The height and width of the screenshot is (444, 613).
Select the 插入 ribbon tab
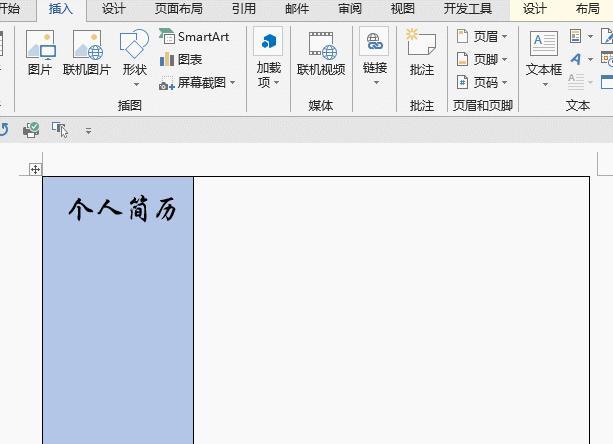[61, 9]
